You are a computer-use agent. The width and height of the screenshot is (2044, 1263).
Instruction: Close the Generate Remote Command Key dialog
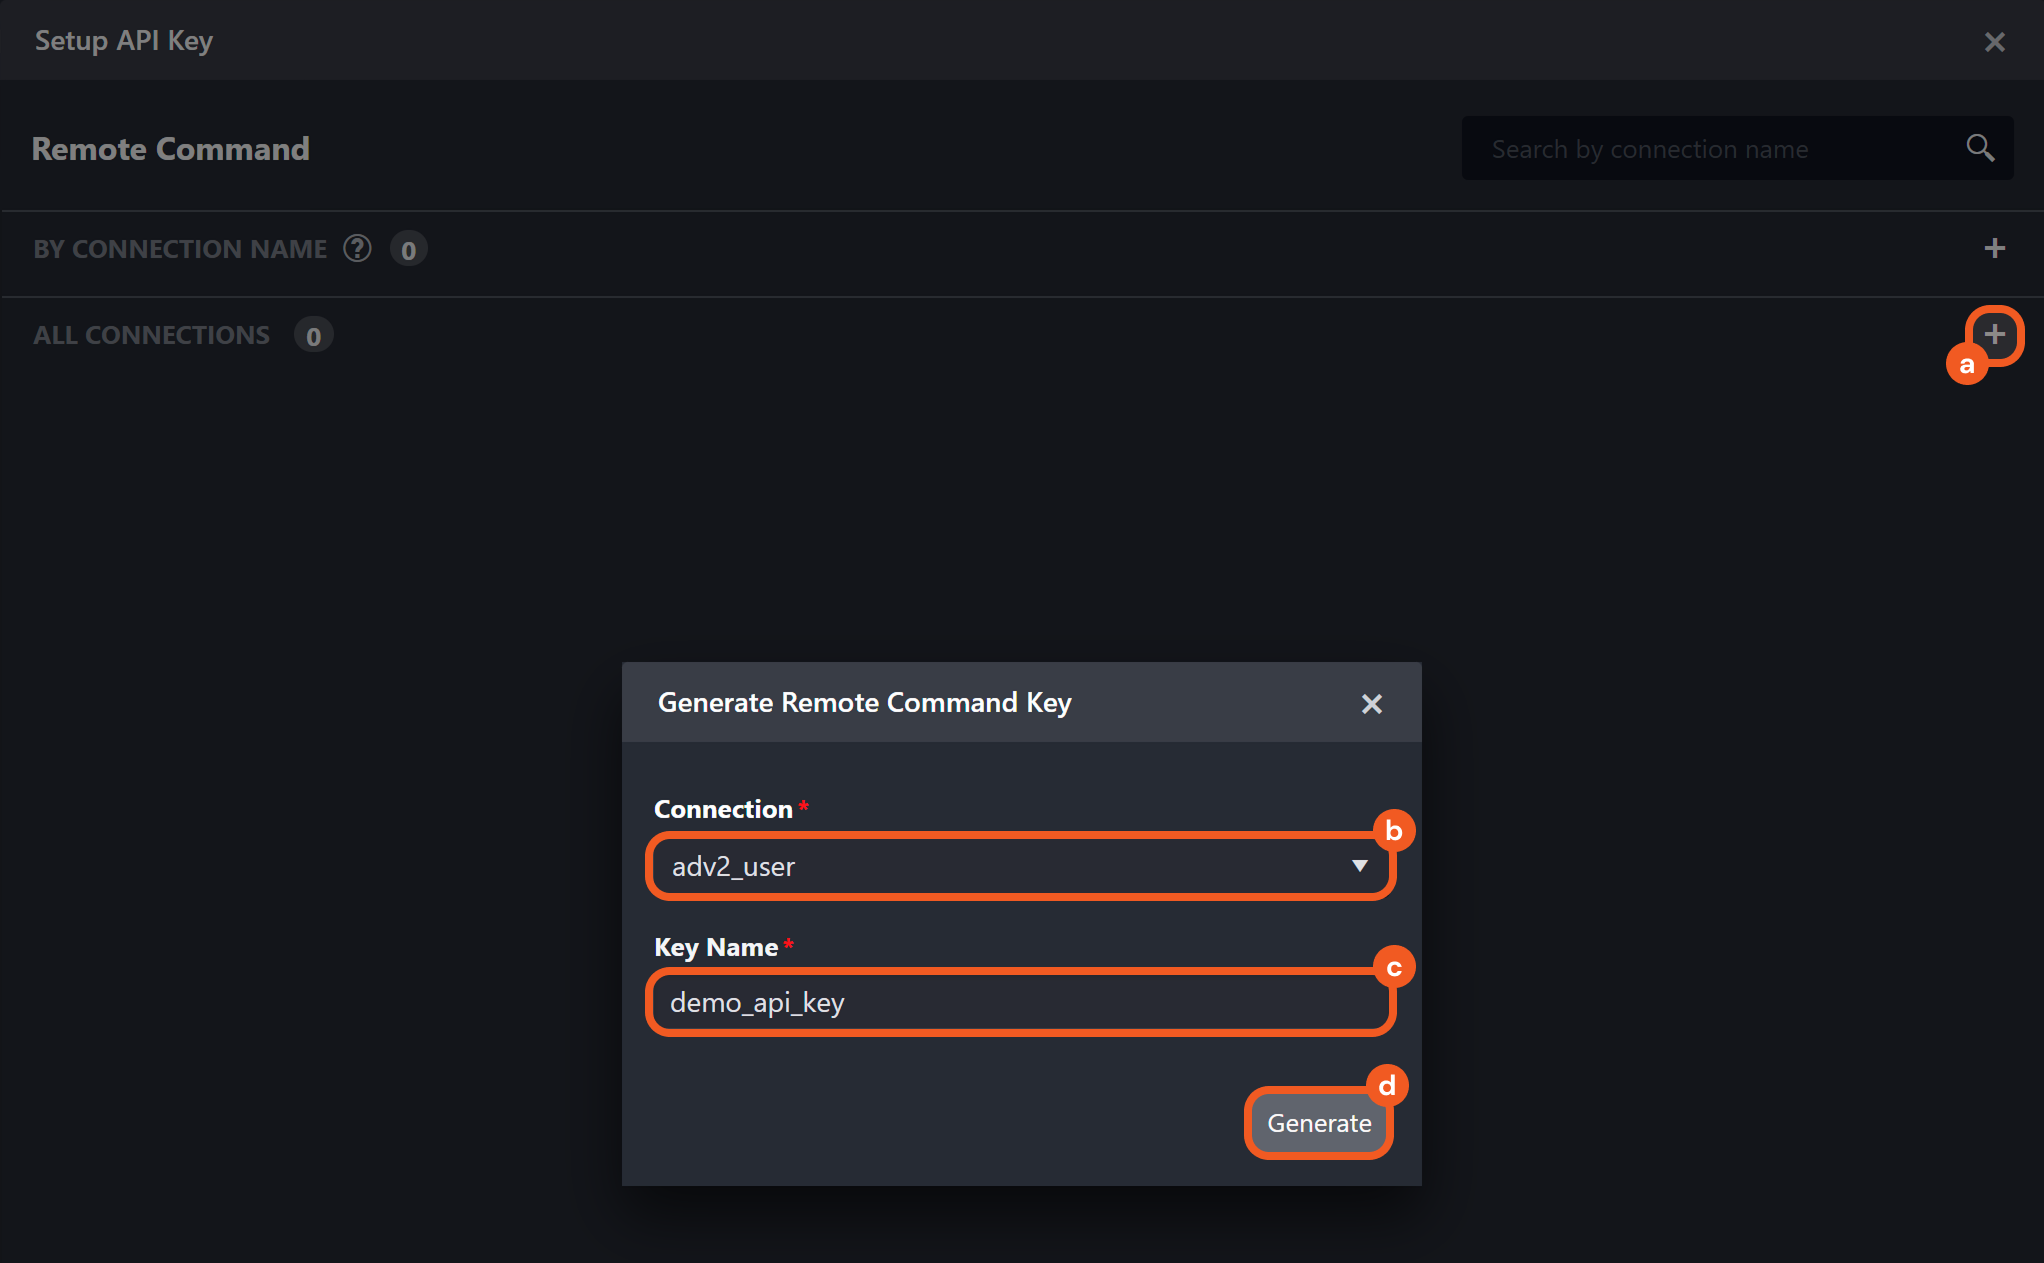tap(1371, 704)
